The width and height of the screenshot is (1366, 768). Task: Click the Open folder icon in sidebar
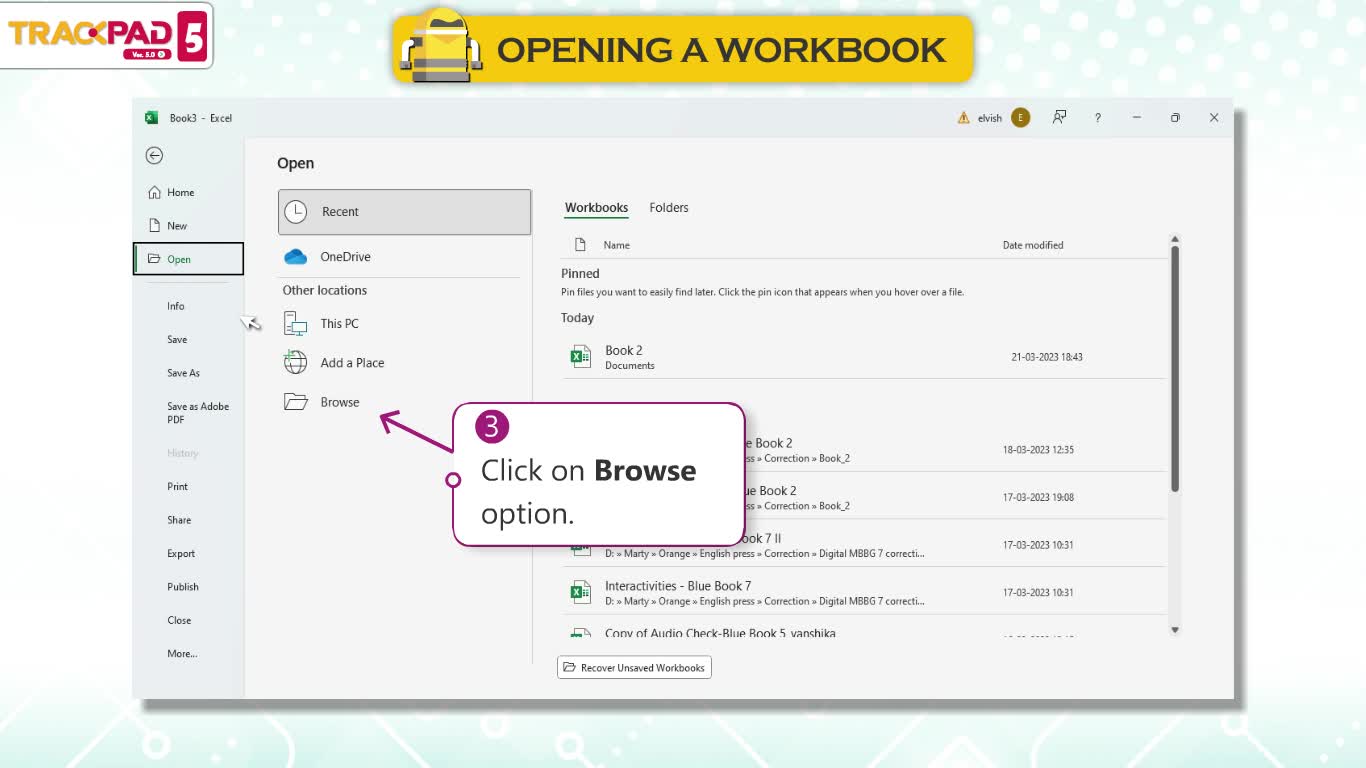(x=154, y=259)
